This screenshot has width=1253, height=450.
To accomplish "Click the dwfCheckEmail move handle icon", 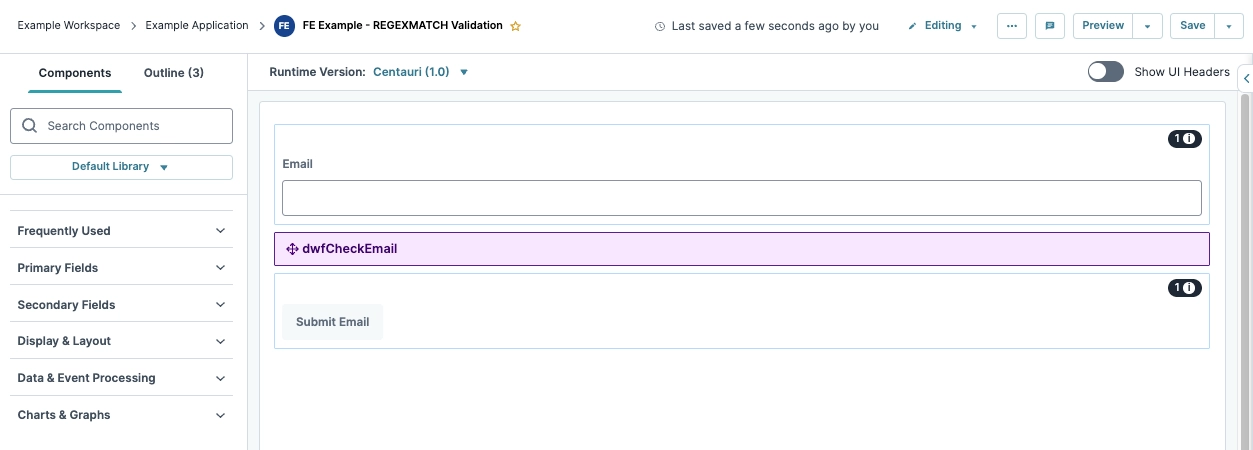I will coord(292,249).
